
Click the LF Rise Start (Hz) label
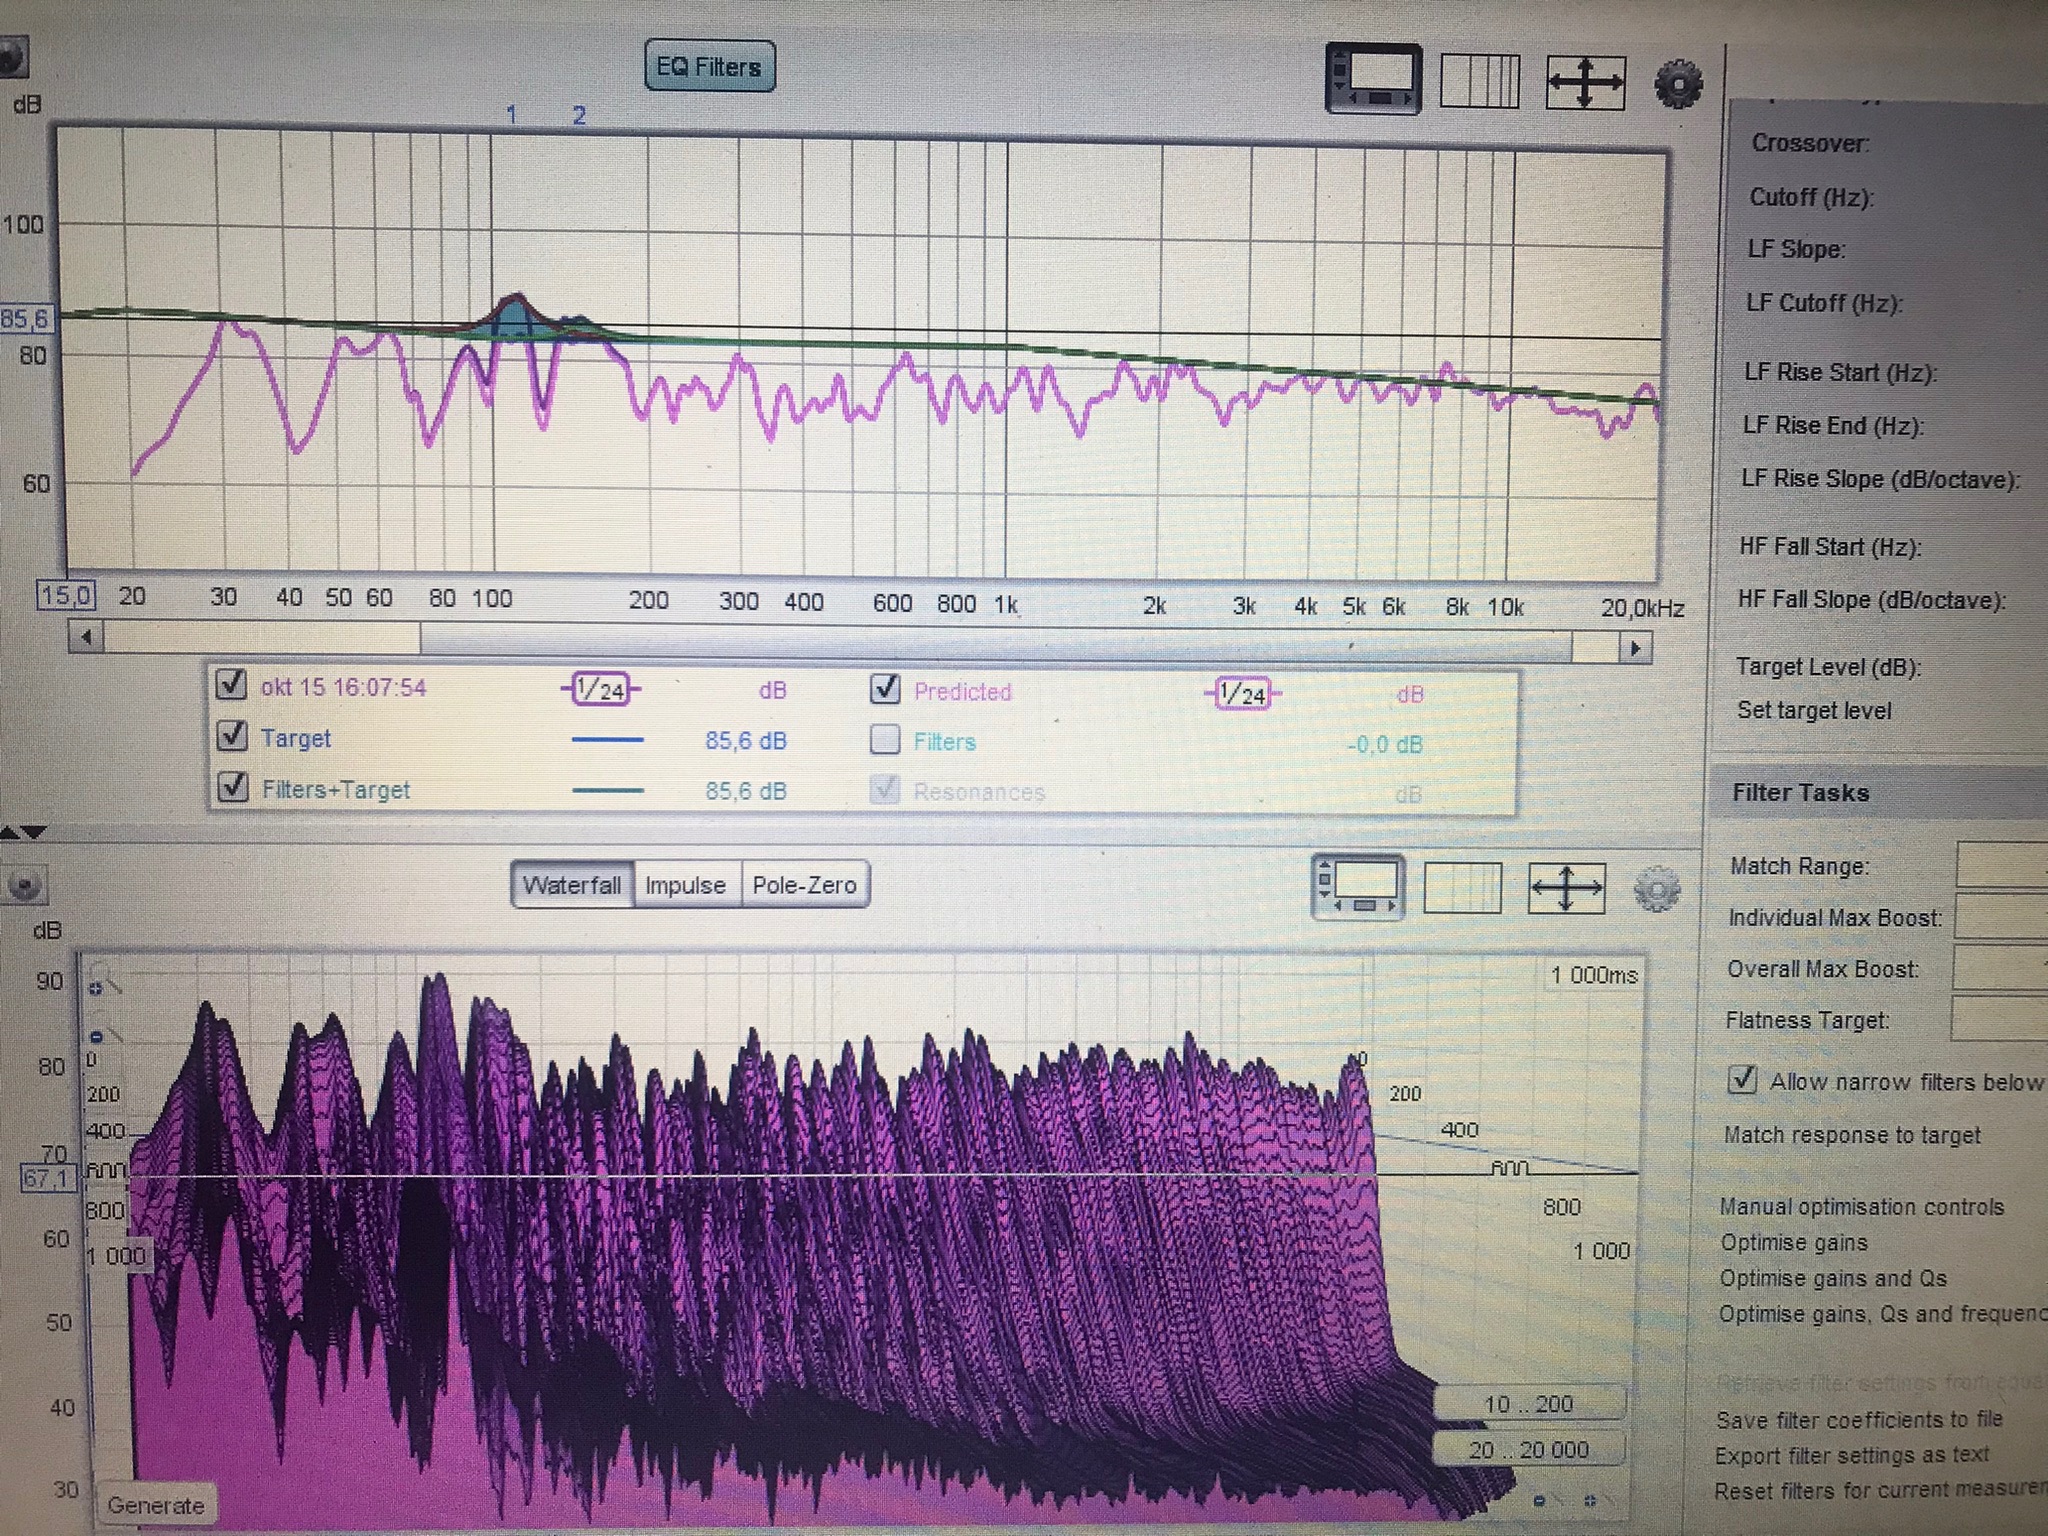(1841, 372)
